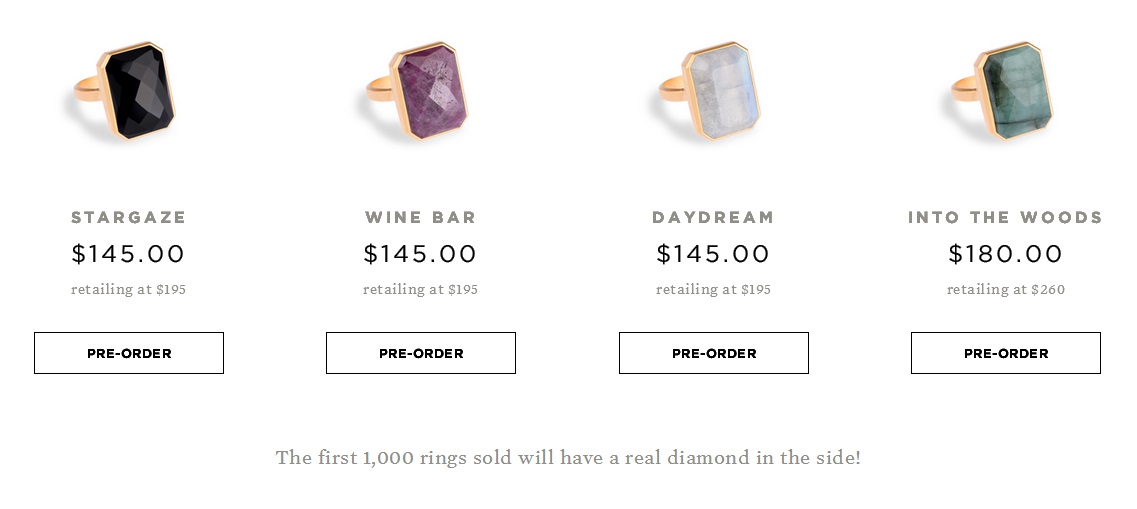This screenshot has height=509, width=1137.
Task: Click the DAYDREAM product title
Action: coord(713,217)
